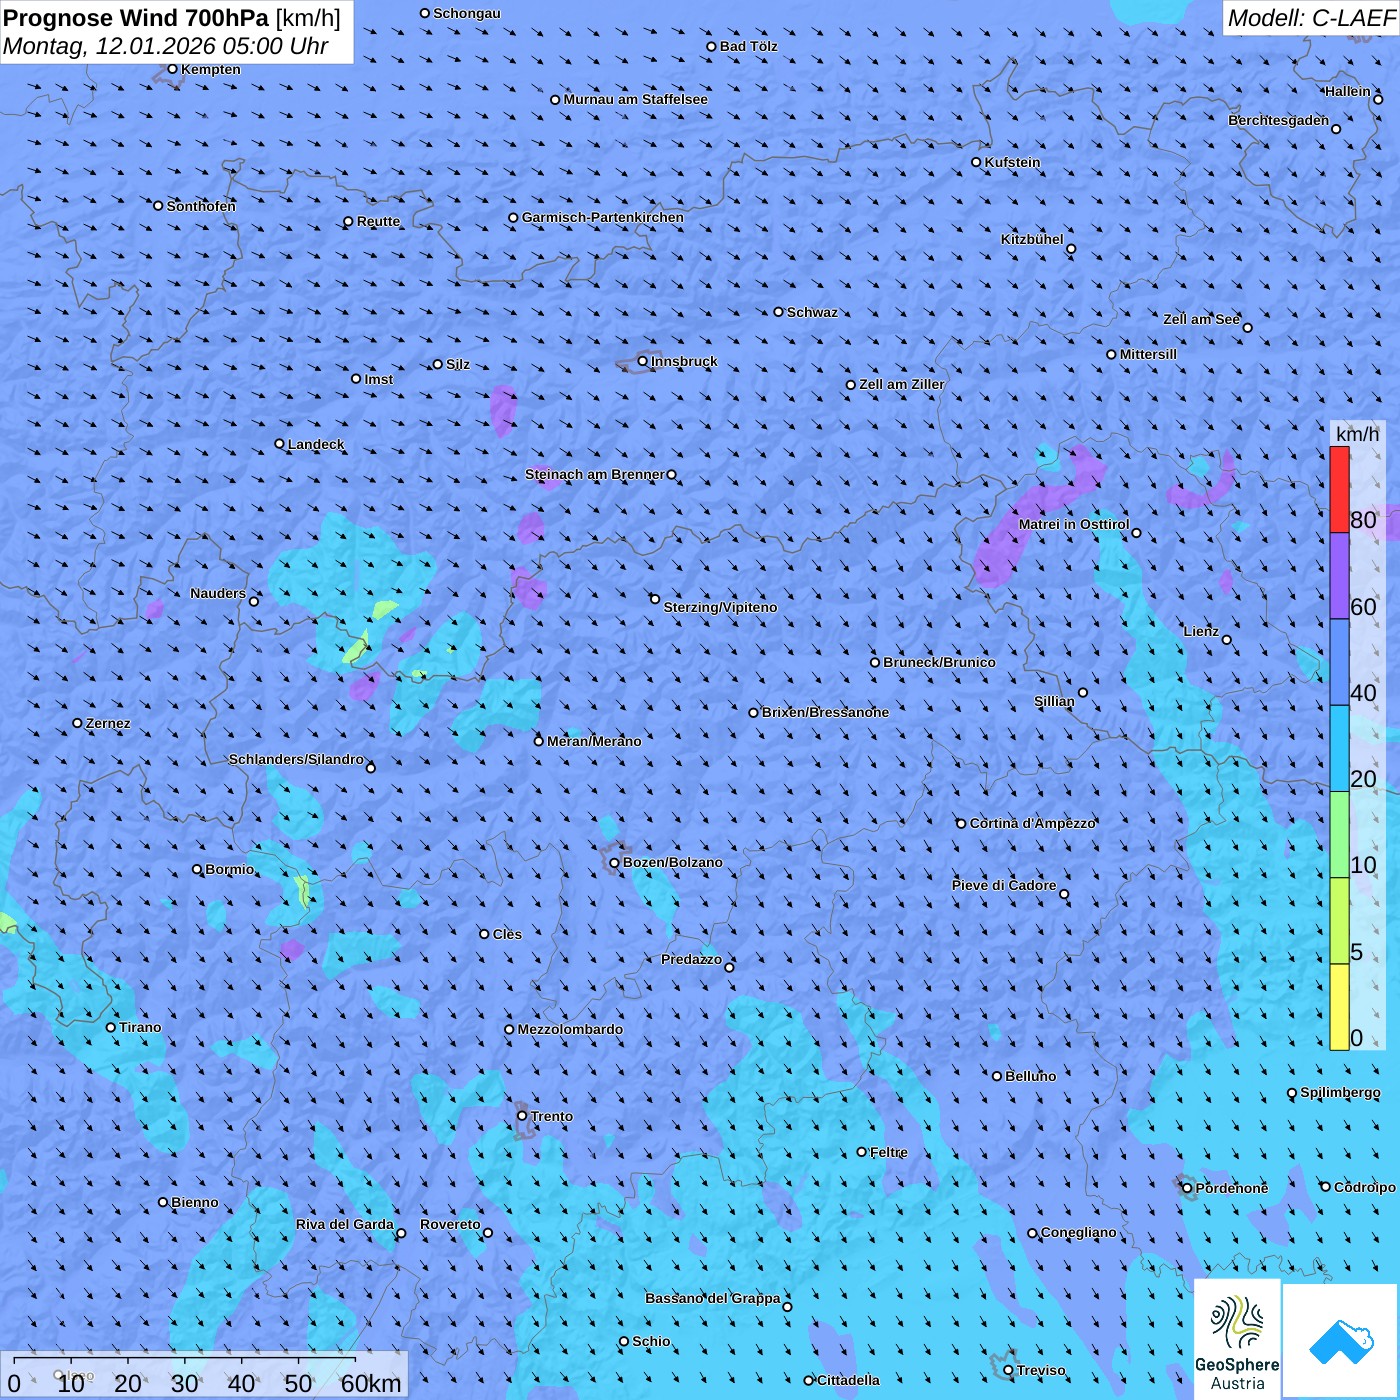This screenshot has height=1400, width=1400.
Task: Click the green 10 km/h legend color
Action: point(1339,835)
